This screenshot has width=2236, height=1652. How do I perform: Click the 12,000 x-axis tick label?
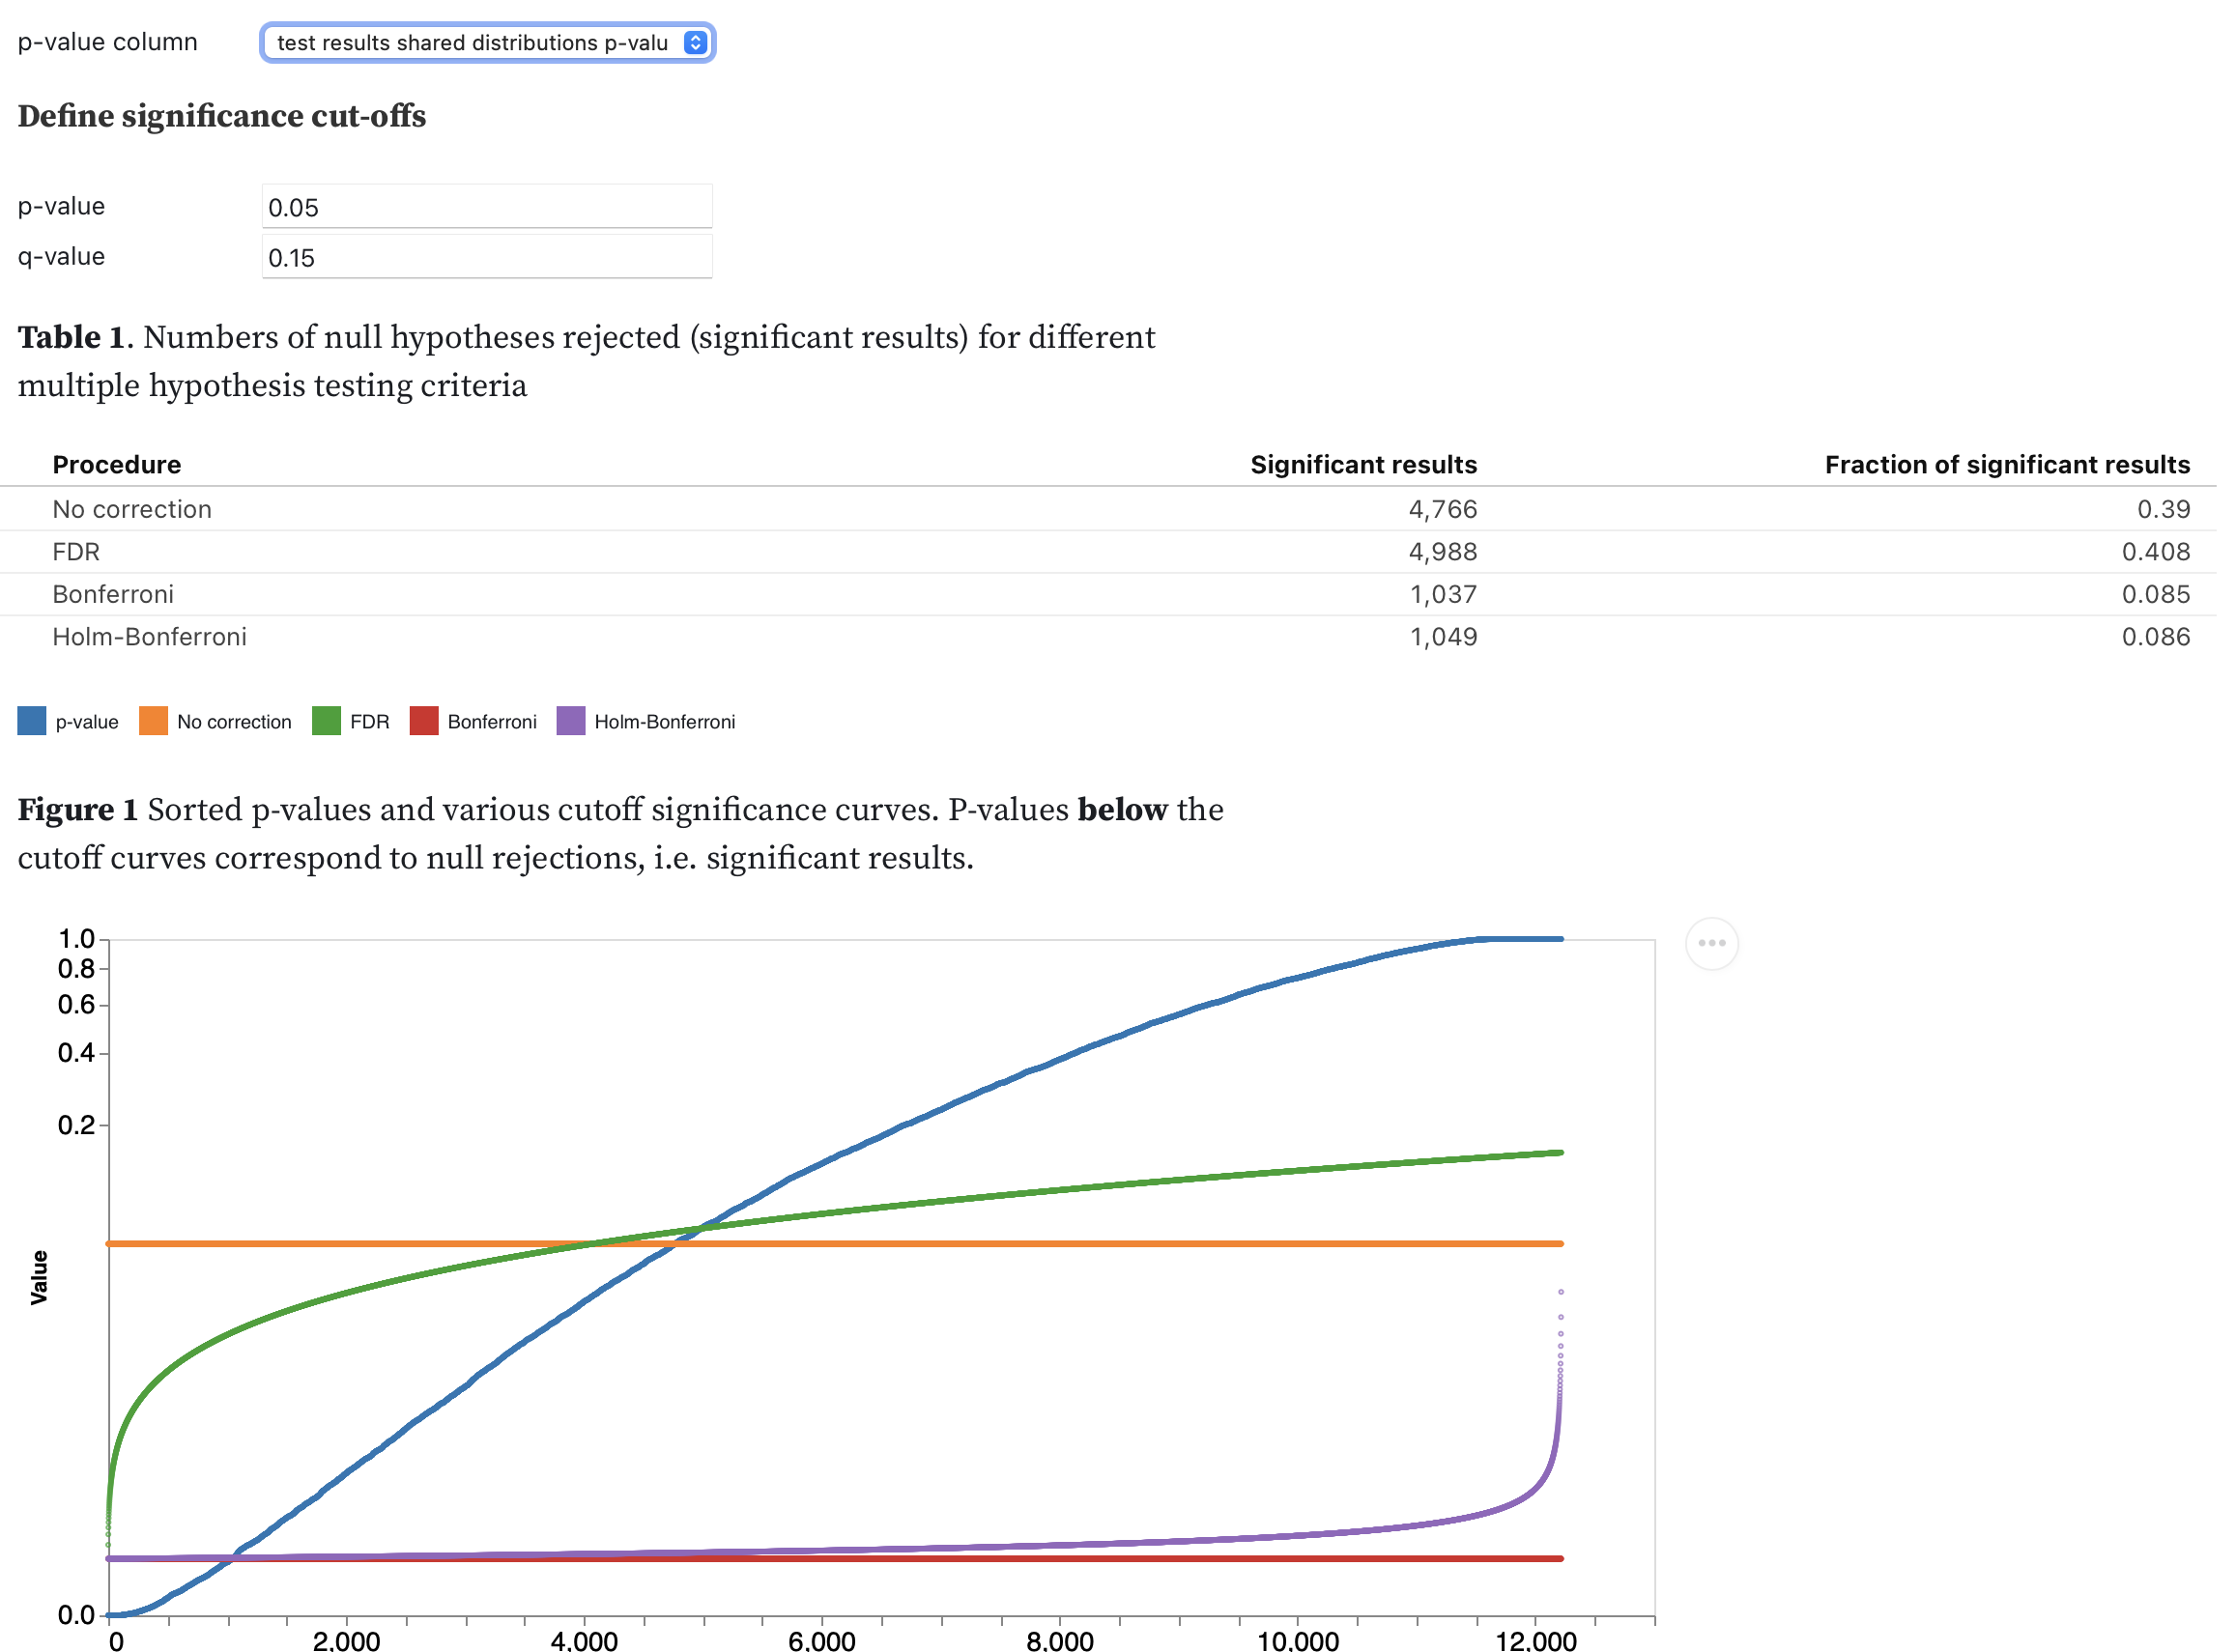tap(1536, 1640)
